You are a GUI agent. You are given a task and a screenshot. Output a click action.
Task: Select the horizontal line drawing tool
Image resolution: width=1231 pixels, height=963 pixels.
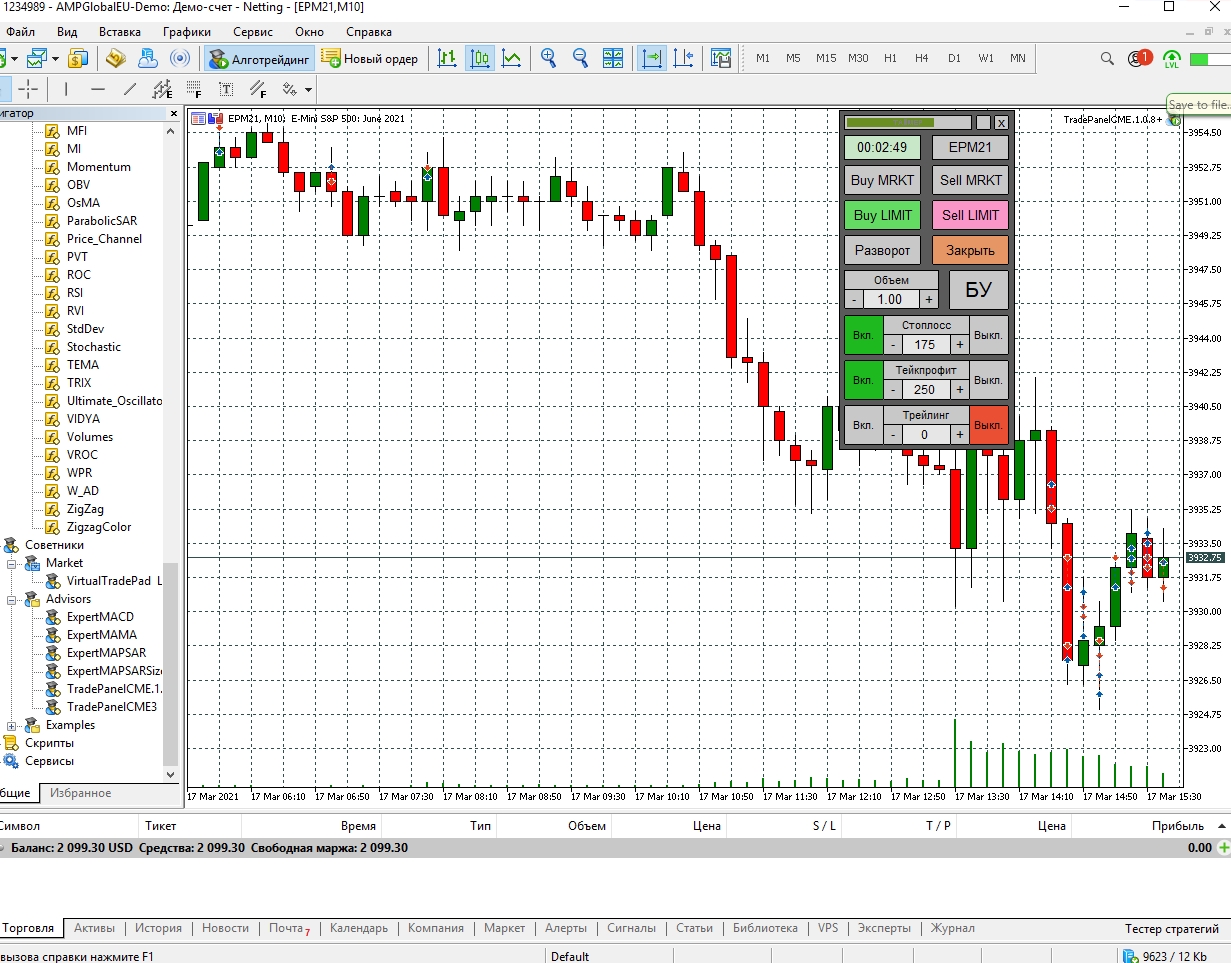(x=98, y=89)
